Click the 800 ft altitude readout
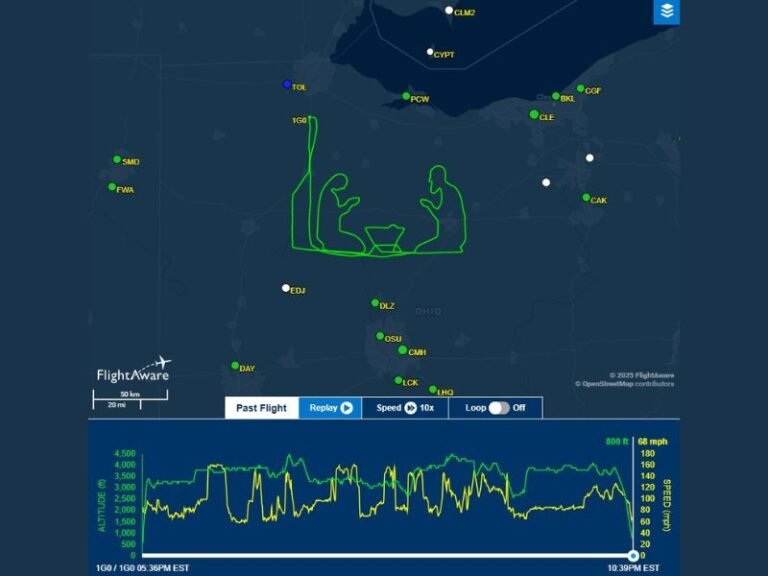Image resolution: width=768 pixels, height=576 pixels. [x=617, y=441]
